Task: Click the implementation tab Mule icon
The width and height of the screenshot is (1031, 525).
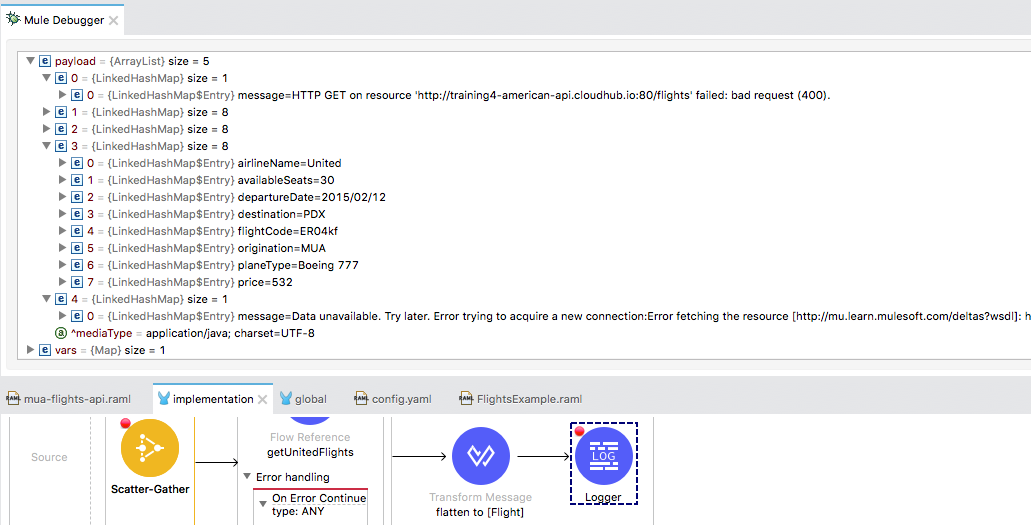Action: [x=164, y=399]
